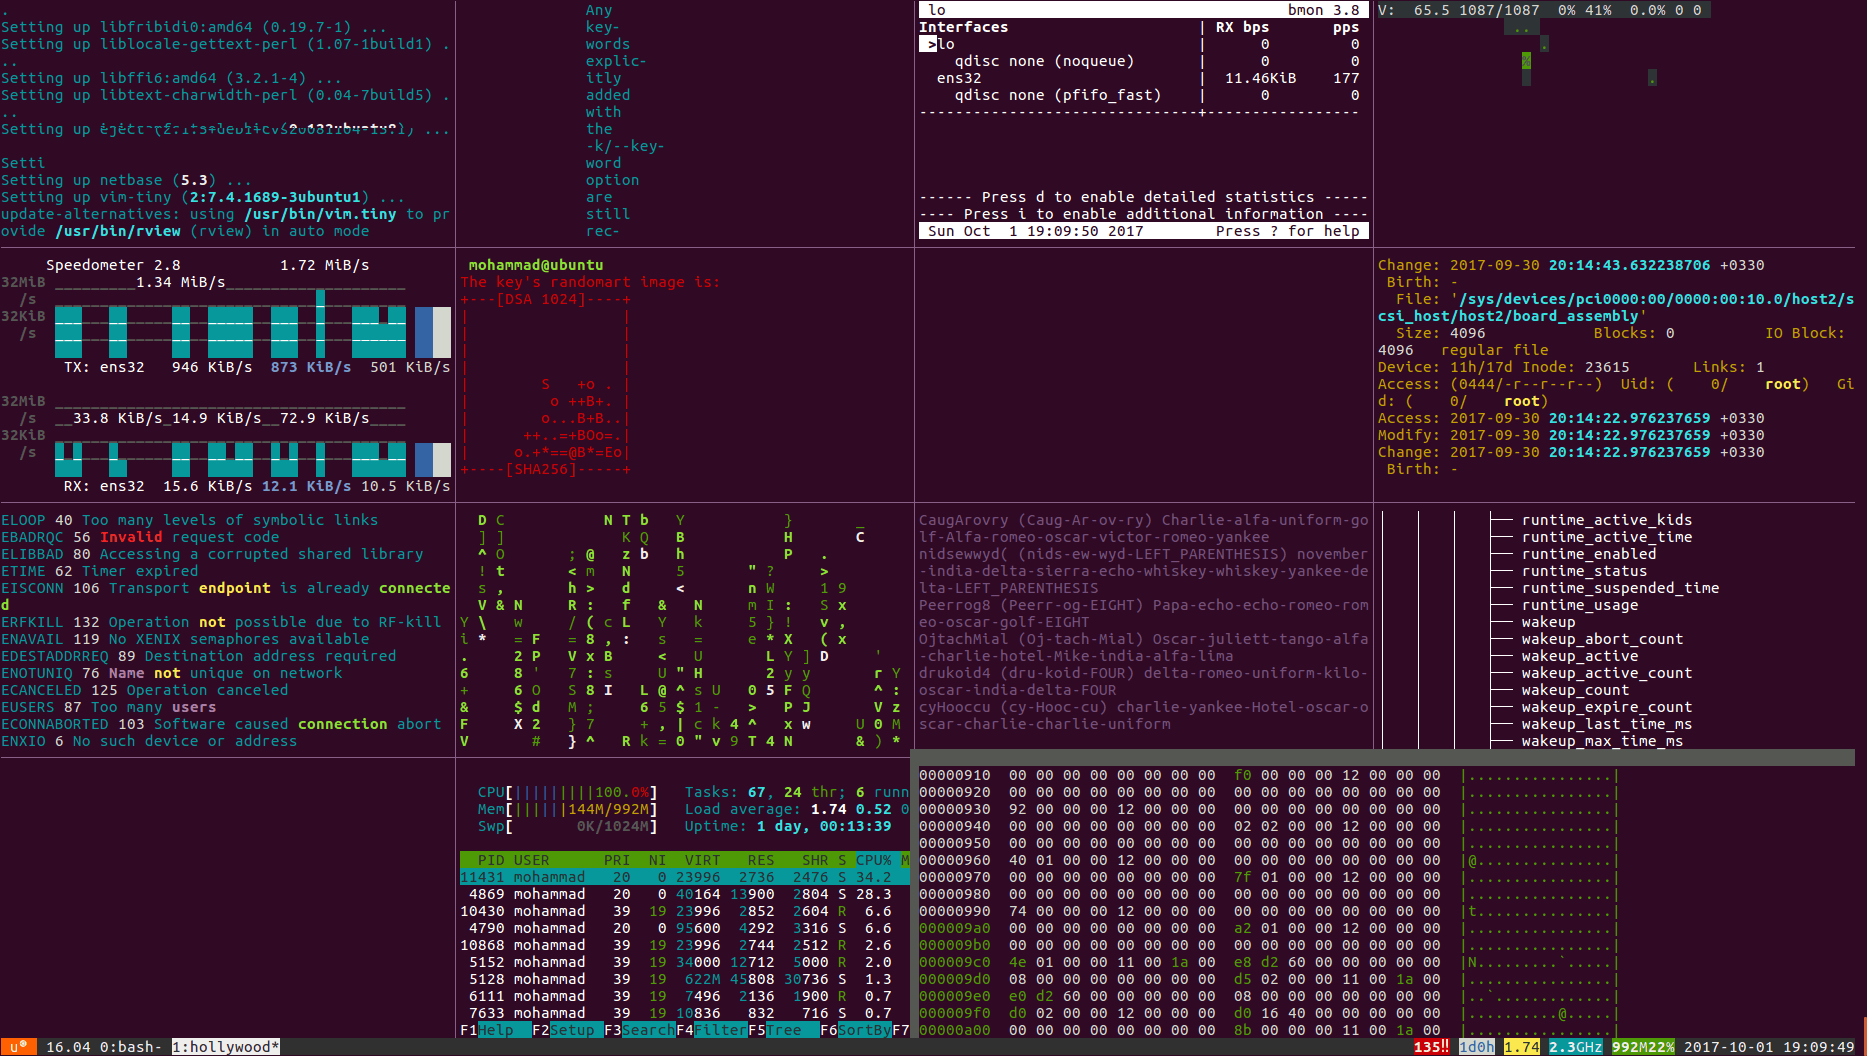Click the light grey bar in Speedometer TX graph

coord(441,332)
